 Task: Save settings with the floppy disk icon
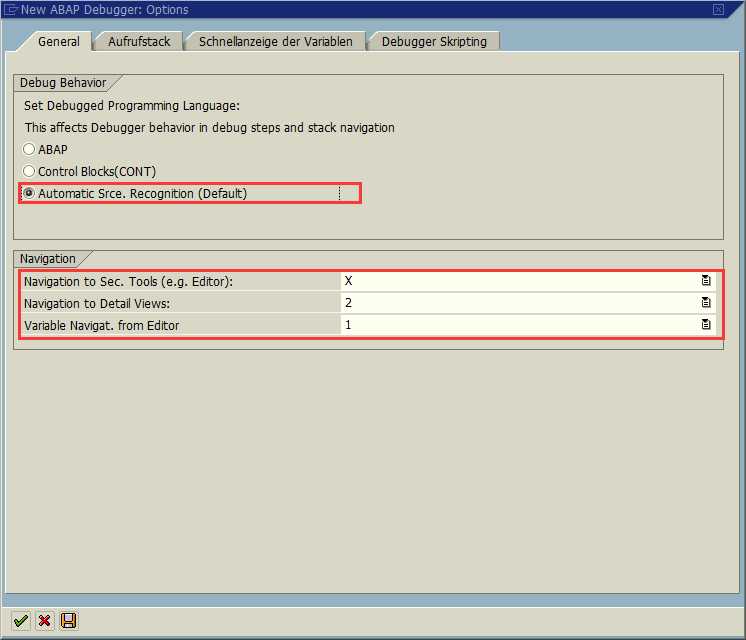pos(69,620)
